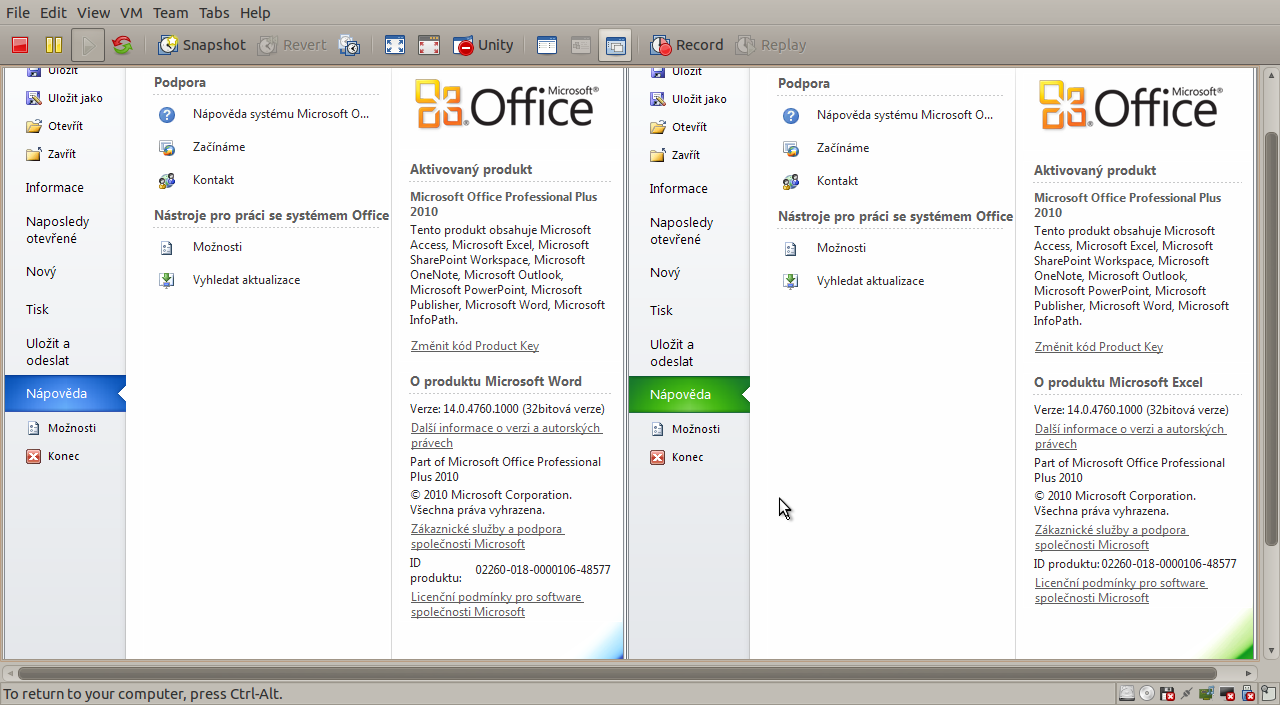
Task: Open the Edit menu
Action: pos(53,13)
